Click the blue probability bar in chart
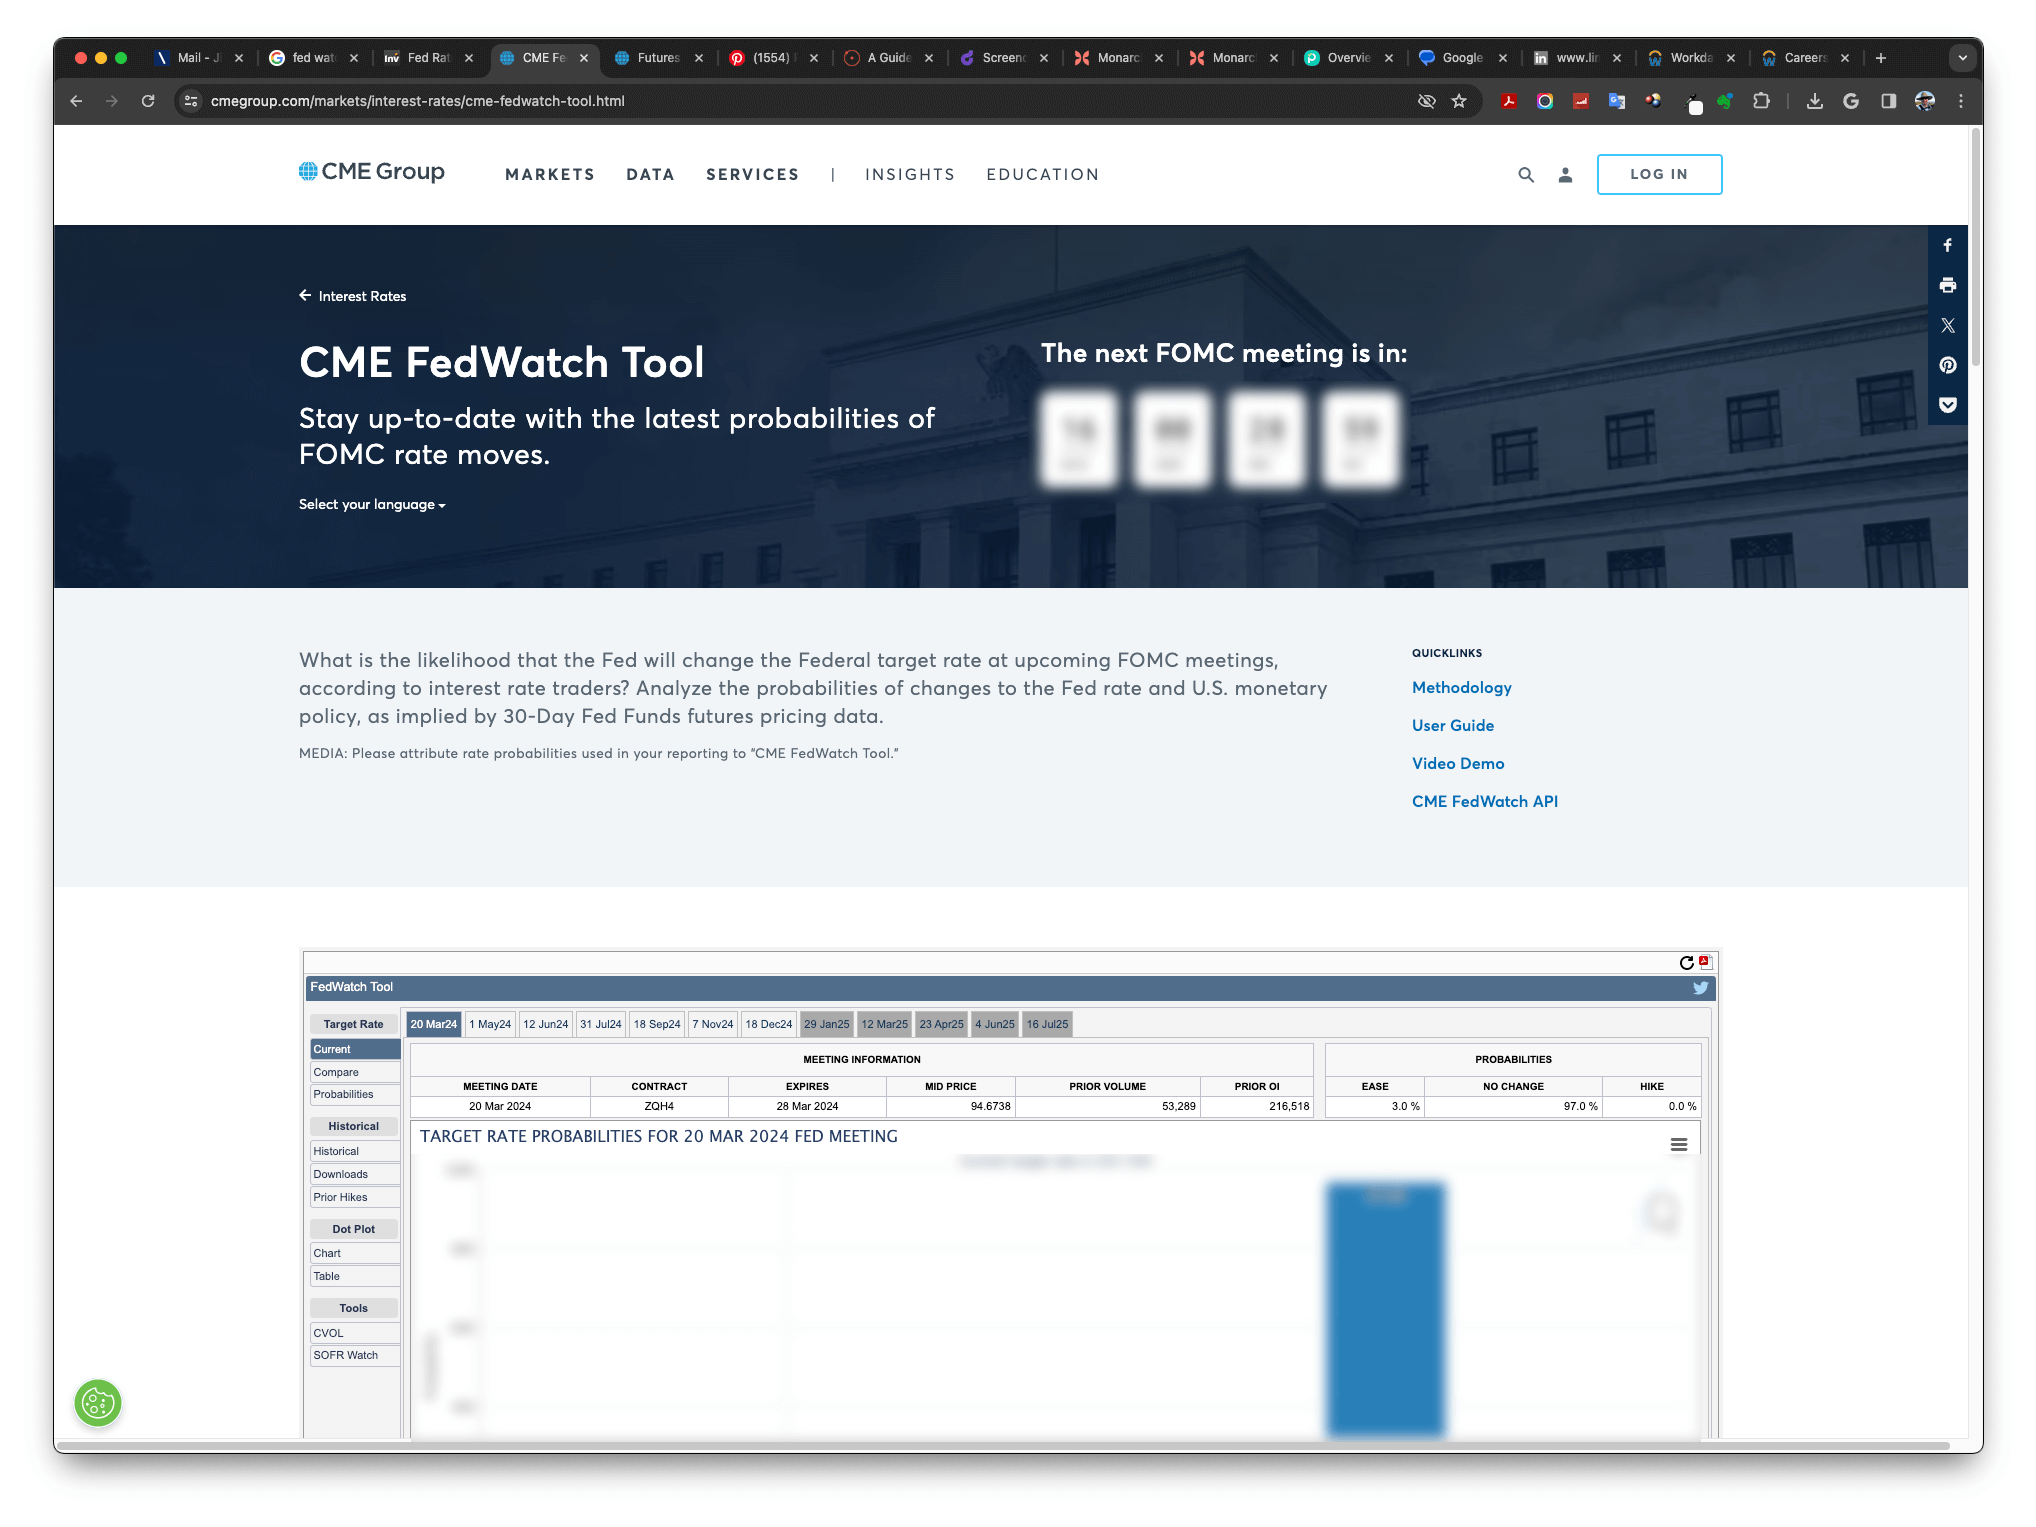The height and width of the screenshot is (1527, 2036). coord(1385,1310)
